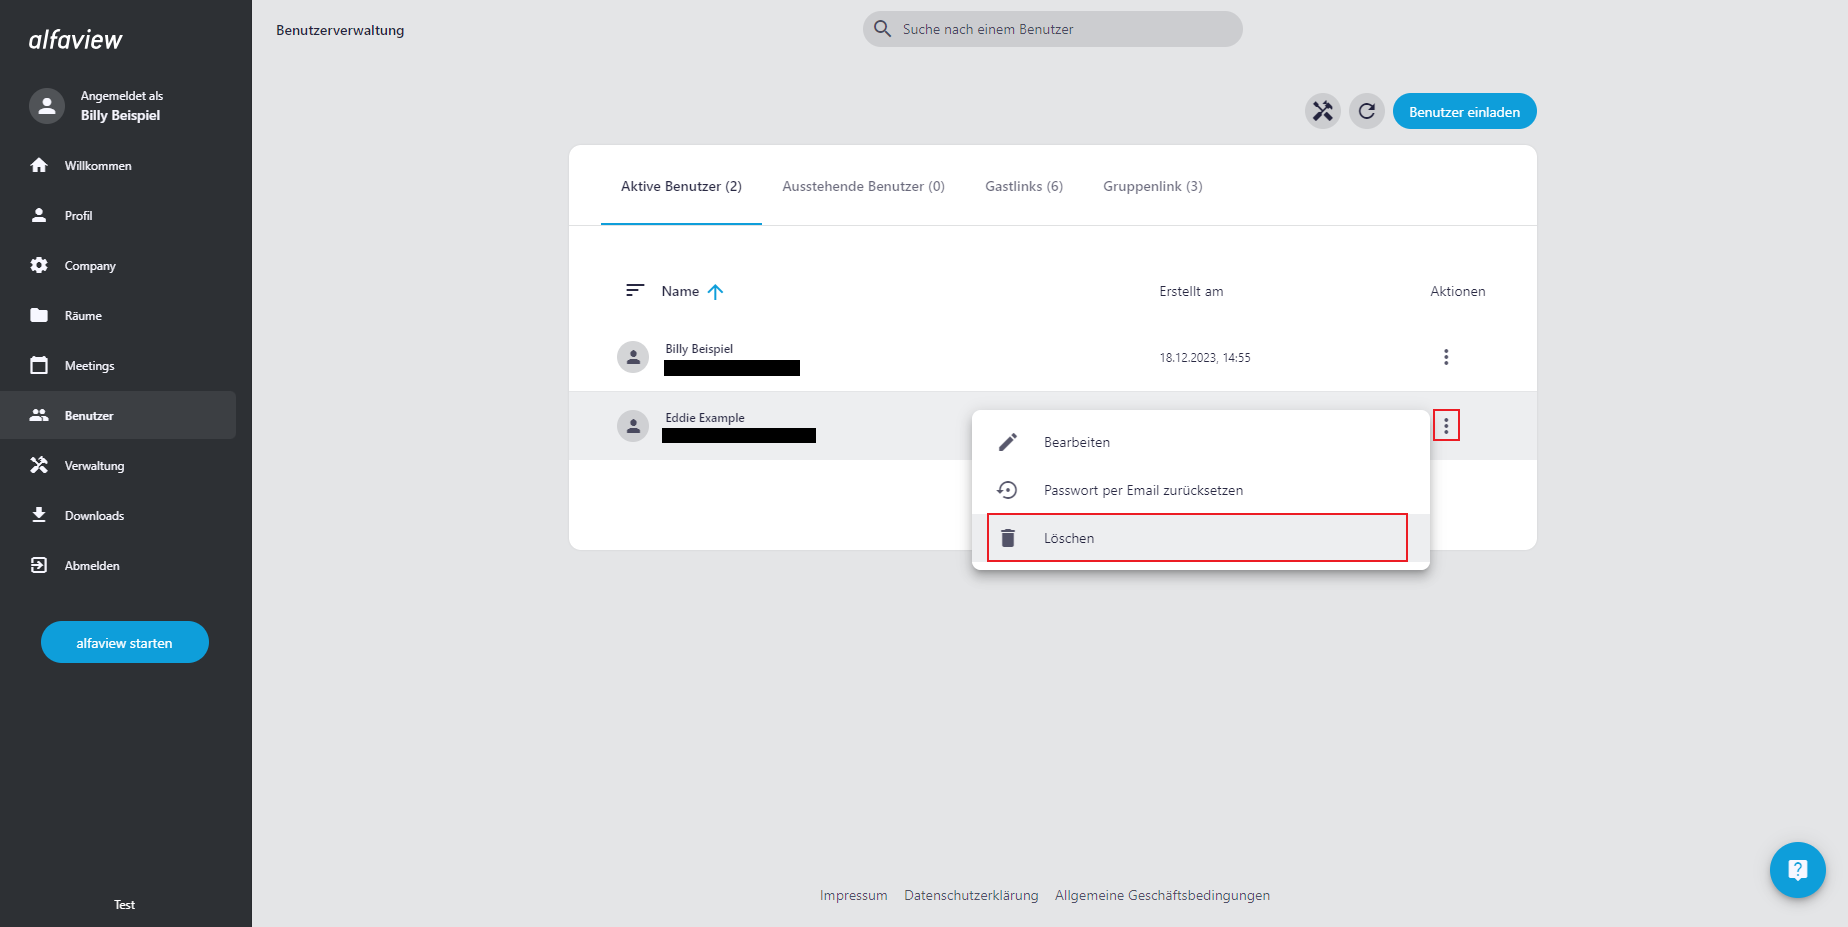The width and height of the screenshot is (1848, 927).
Task: Open the Datenschutzerklärung link
Action: [x=971, y=895]
